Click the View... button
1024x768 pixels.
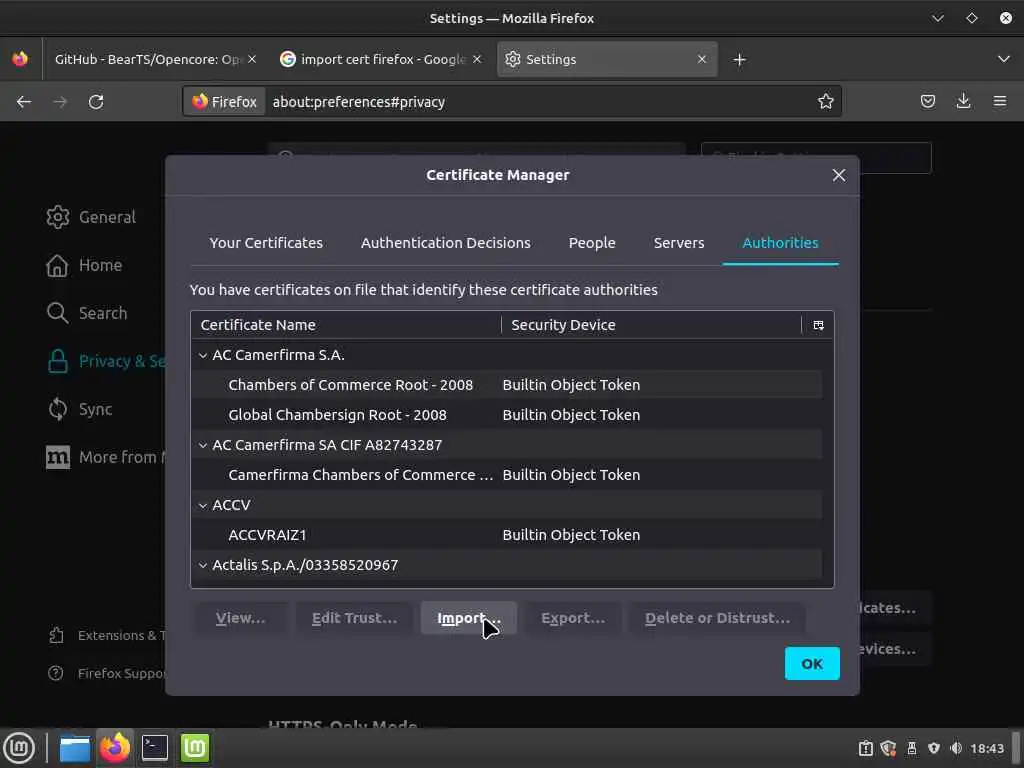point(240,618)
